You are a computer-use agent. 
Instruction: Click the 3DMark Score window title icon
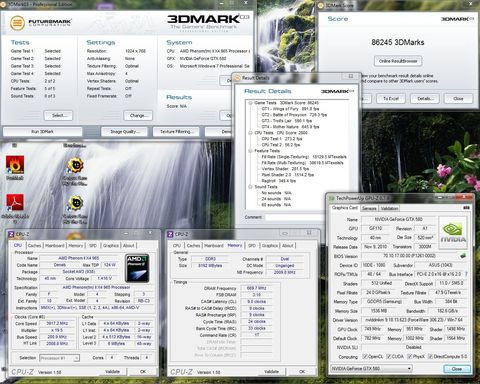coord(321,5)
